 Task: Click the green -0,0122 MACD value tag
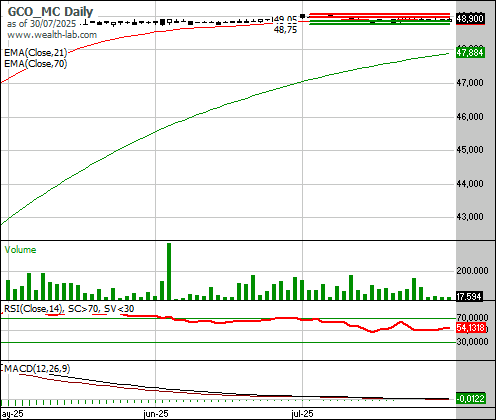(x=470, y=399)
